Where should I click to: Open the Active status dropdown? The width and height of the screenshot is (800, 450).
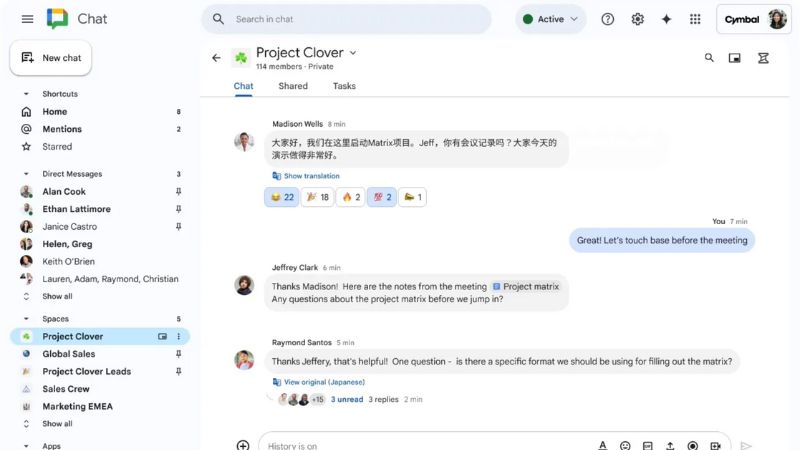(x=551, y=19)
